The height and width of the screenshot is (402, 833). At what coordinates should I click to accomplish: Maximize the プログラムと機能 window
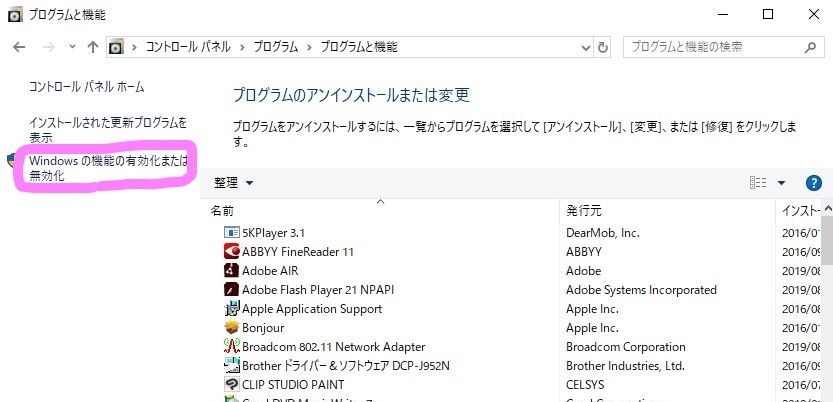(768, 14)
